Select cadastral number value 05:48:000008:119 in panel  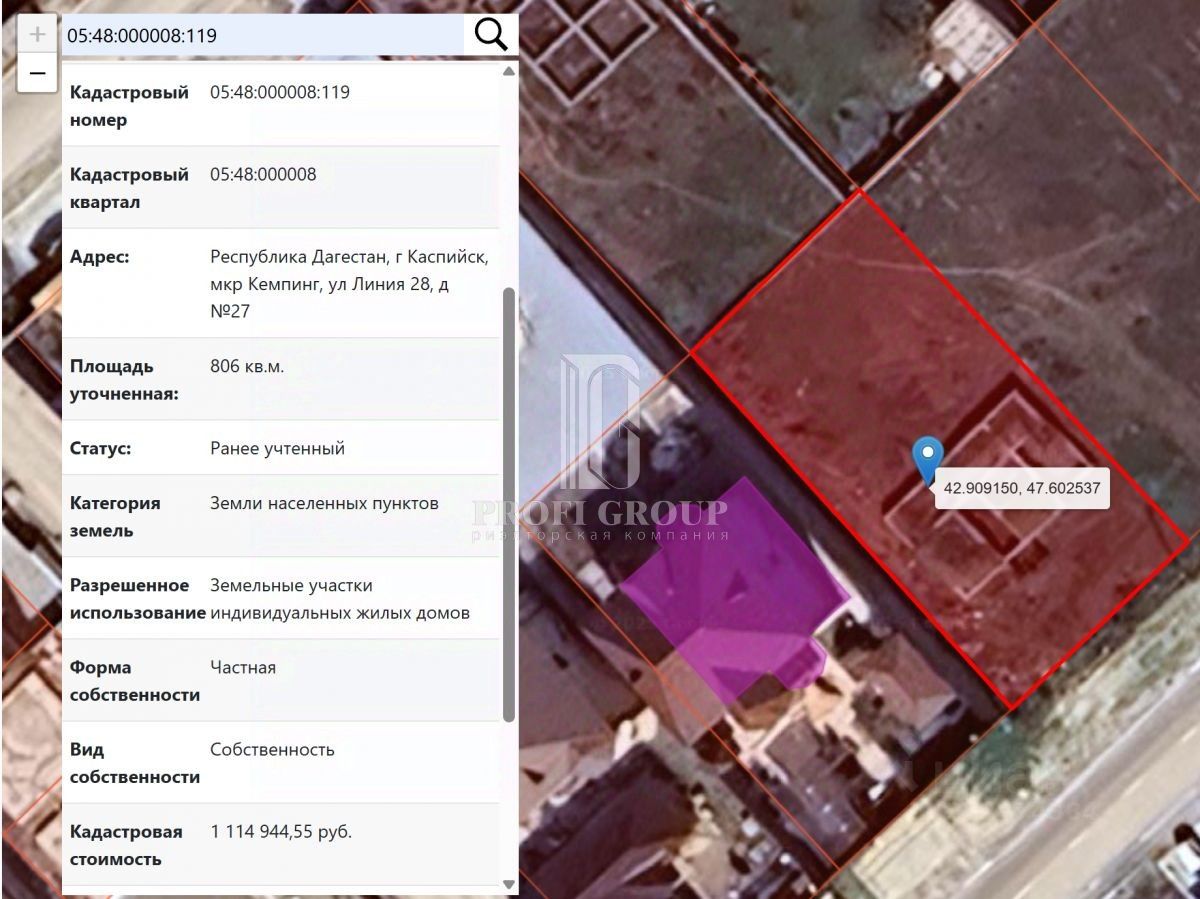coord(280,92)
